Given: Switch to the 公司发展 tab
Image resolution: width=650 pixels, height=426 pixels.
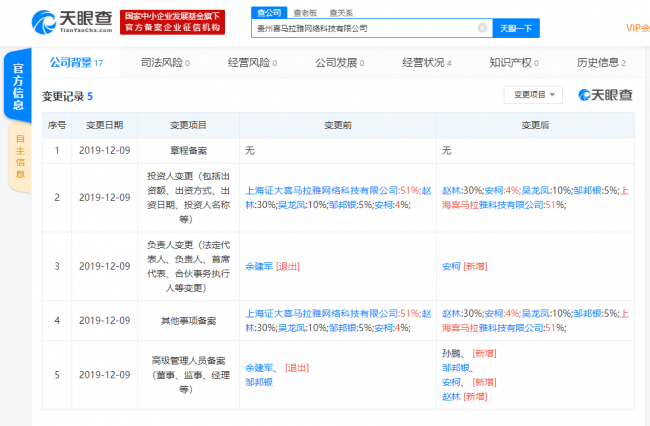Looking at the screenshot, I should pyautogui.click(x=339, y=63).
